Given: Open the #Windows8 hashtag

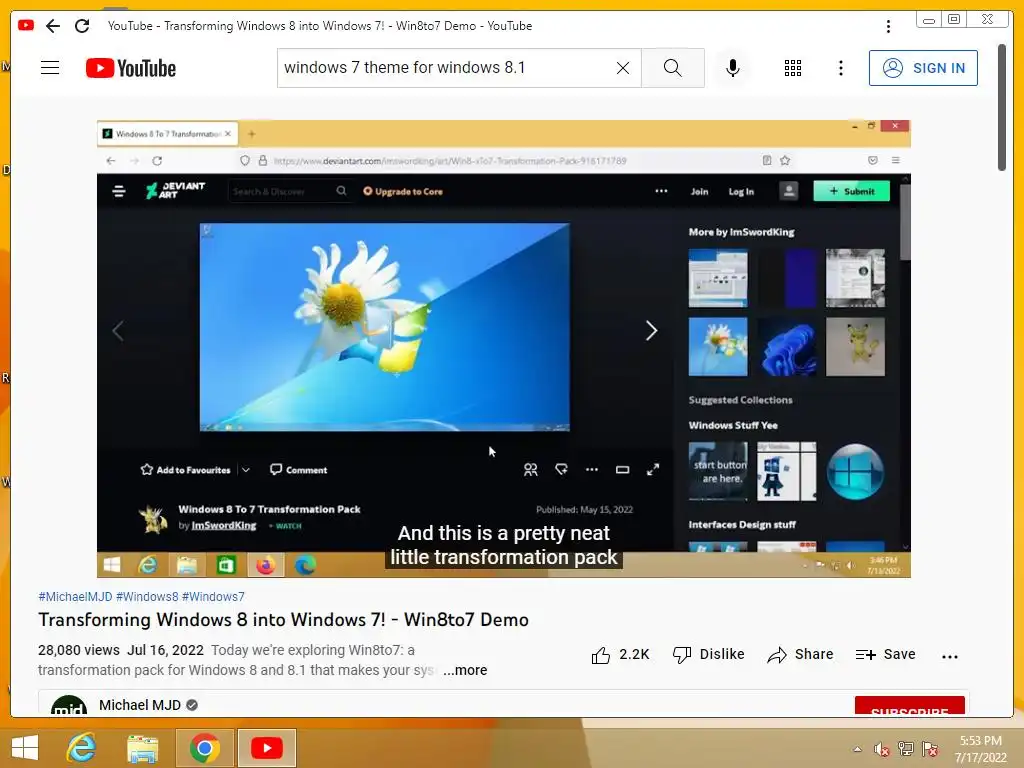Looking at the screenshot, I should [x=147, y=596].
